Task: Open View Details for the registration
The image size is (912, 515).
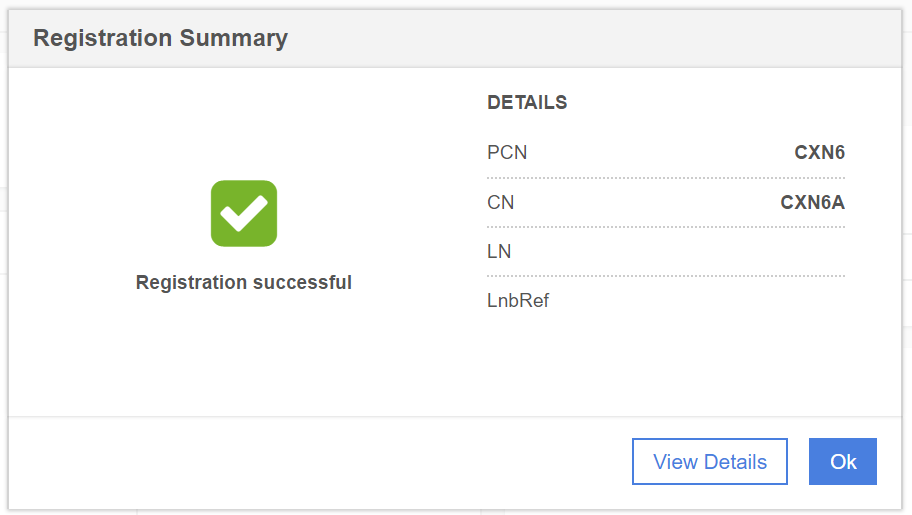Action: click(710, 462)
